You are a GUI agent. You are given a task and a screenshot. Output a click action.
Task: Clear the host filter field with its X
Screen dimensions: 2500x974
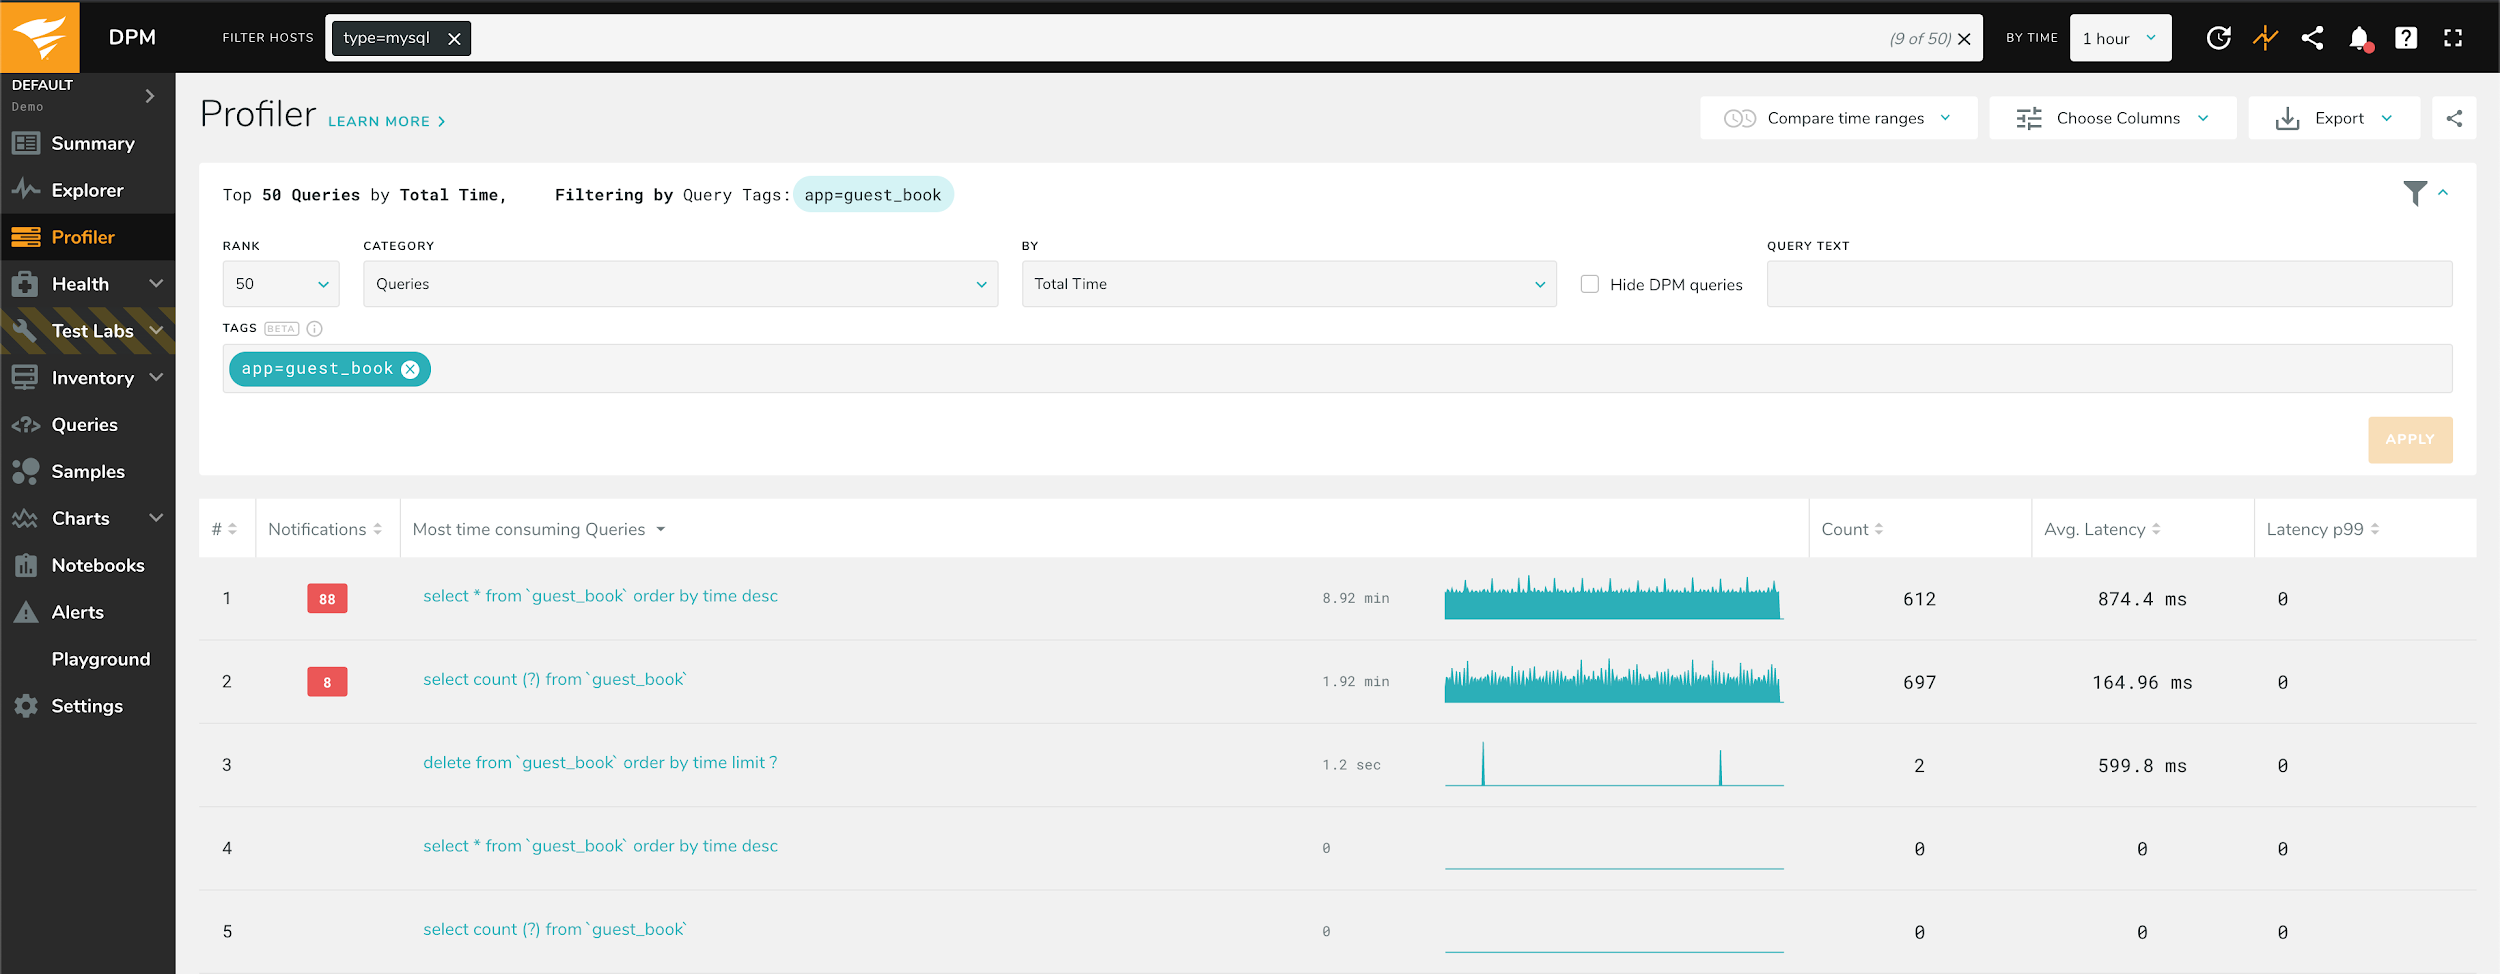tap(1964, 39)
